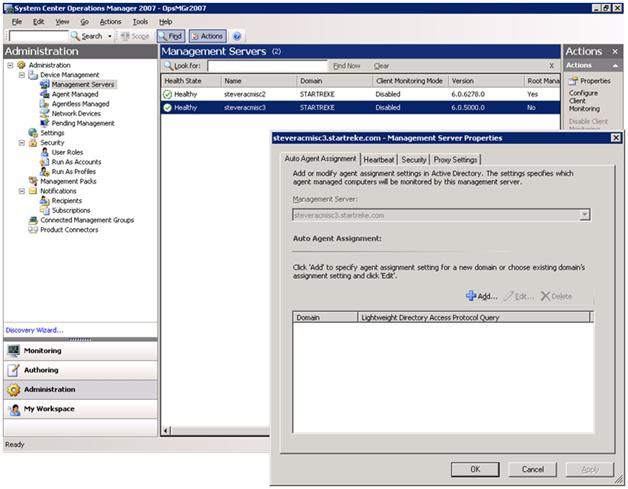Select the Auto Agent Assignment tab

click(x=320, y=159)
